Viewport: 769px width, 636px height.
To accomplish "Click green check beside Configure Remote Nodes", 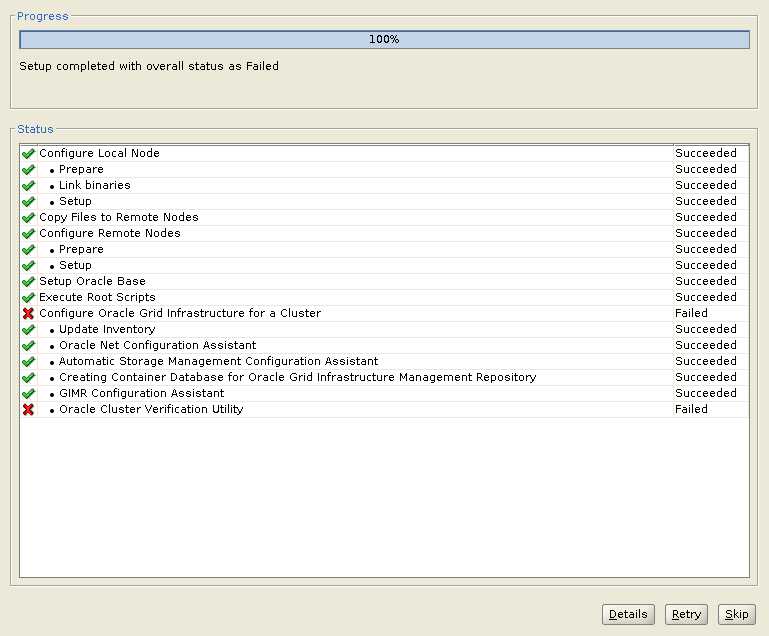I will pyautogui.click(x=28, y=233).
